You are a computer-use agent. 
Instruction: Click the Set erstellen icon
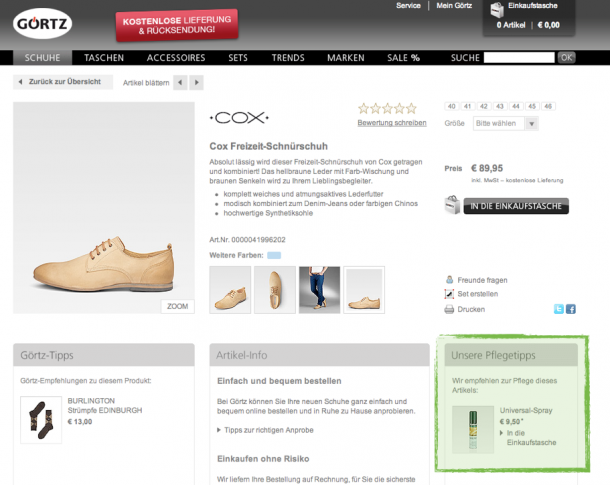pos(449,294)
